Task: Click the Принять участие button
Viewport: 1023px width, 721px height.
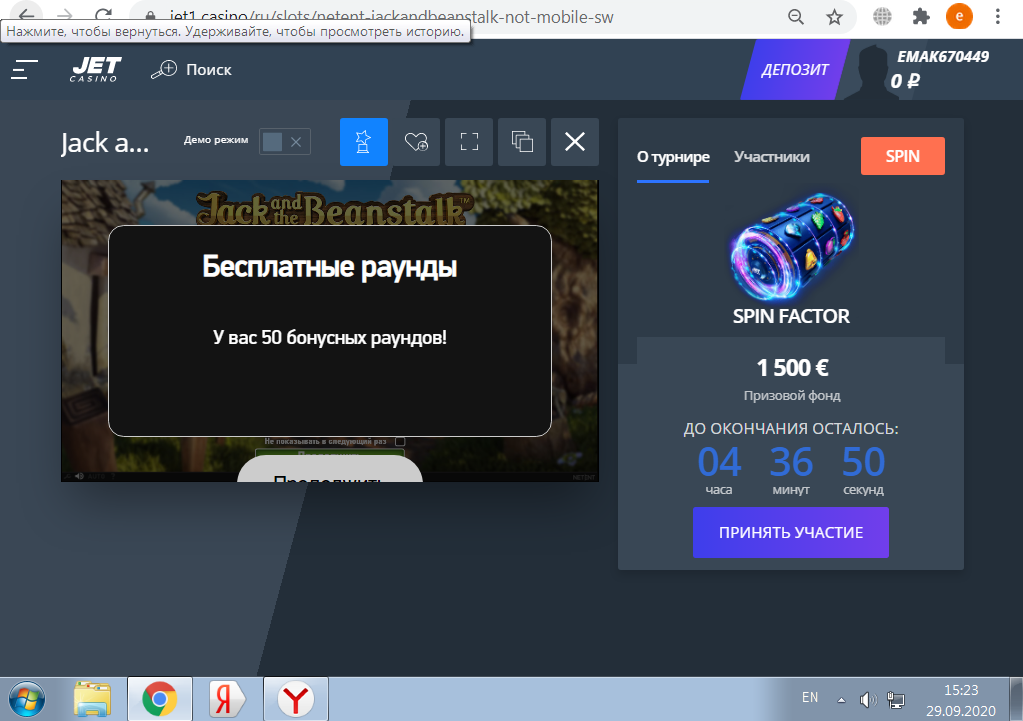Action: coord(790,532)
